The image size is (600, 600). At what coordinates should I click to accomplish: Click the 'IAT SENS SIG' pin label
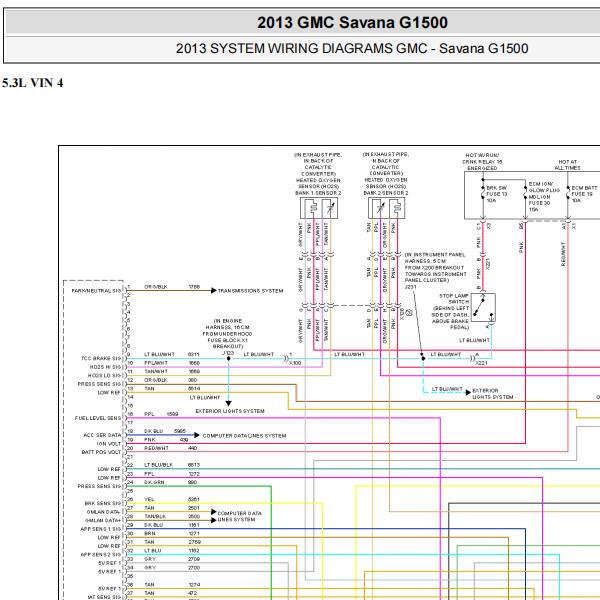(x=104, y=597)
